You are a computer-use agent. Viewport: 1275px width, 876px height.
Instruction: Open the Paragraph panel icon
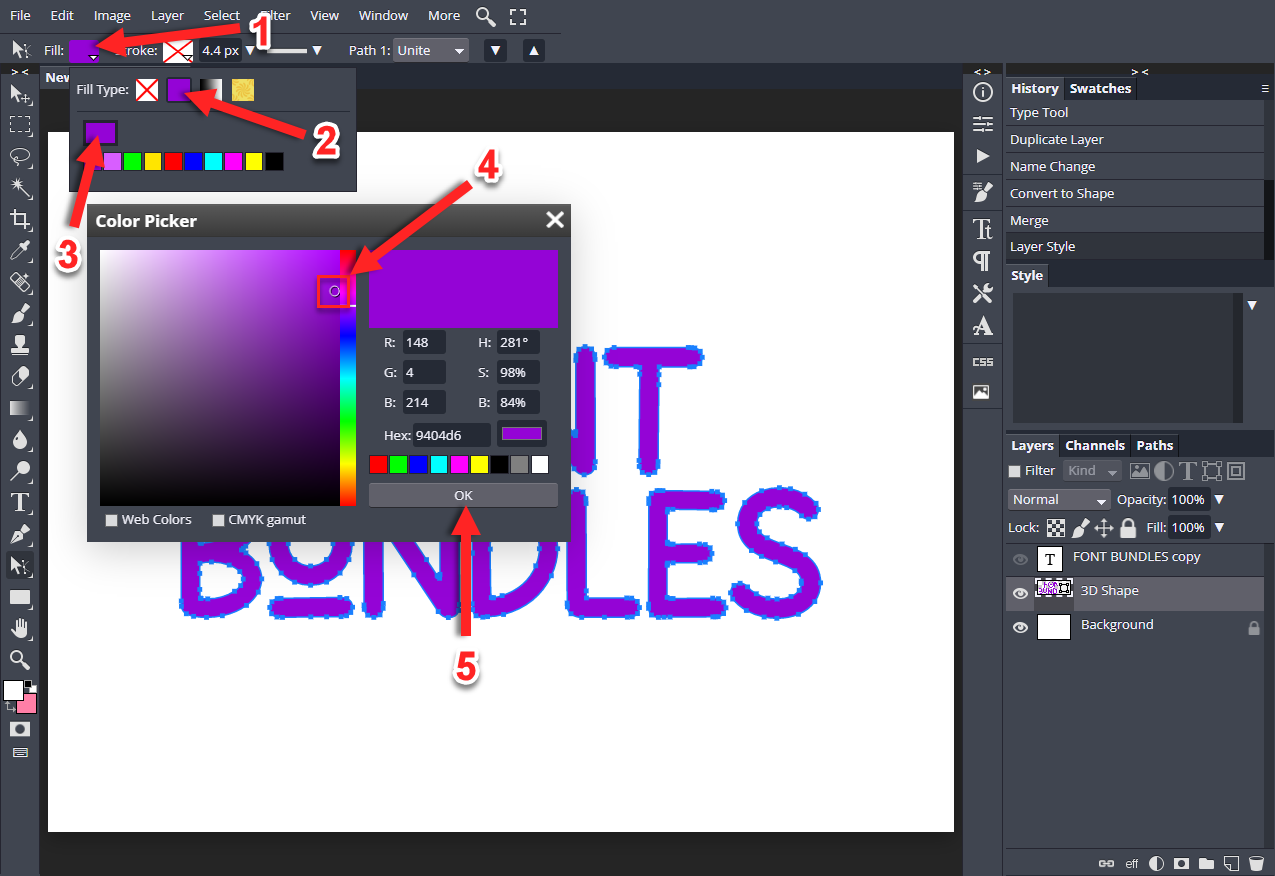983,261
